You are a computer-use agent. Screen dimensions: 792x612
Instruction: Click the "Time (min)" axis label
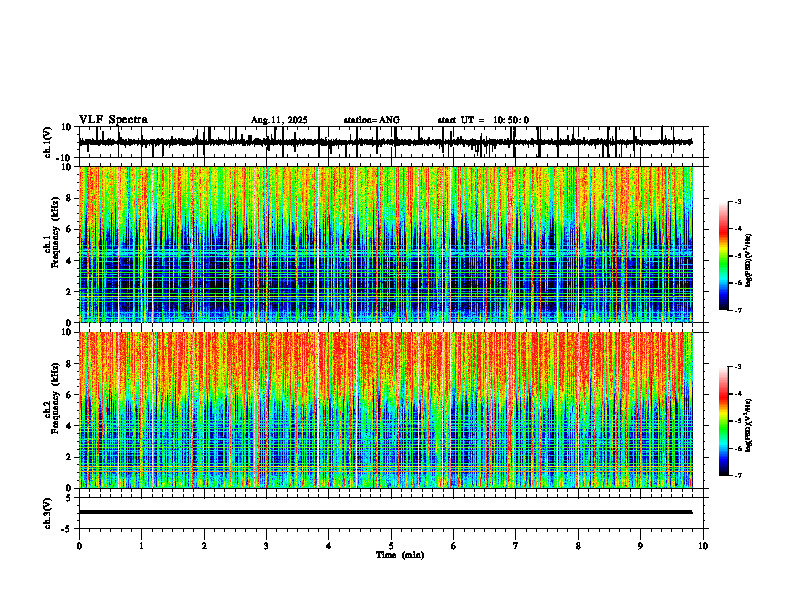[400, 555]
